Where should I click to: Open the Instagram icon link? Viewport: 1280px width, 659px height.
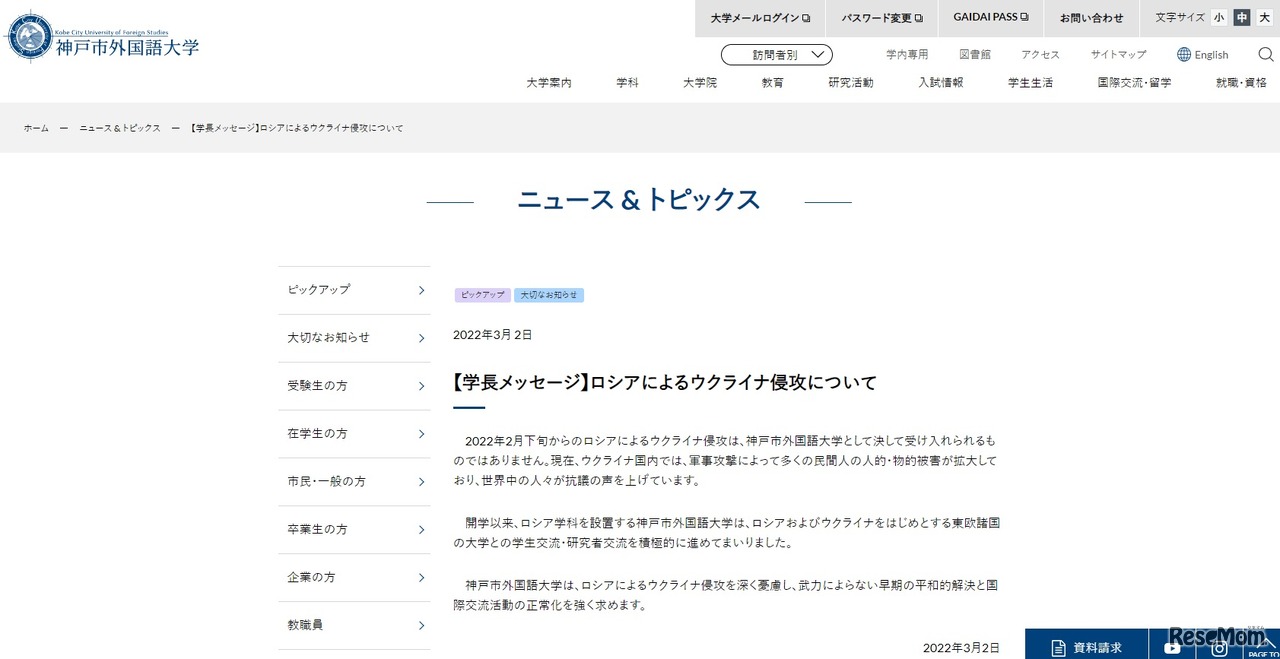click(1219, 648)
